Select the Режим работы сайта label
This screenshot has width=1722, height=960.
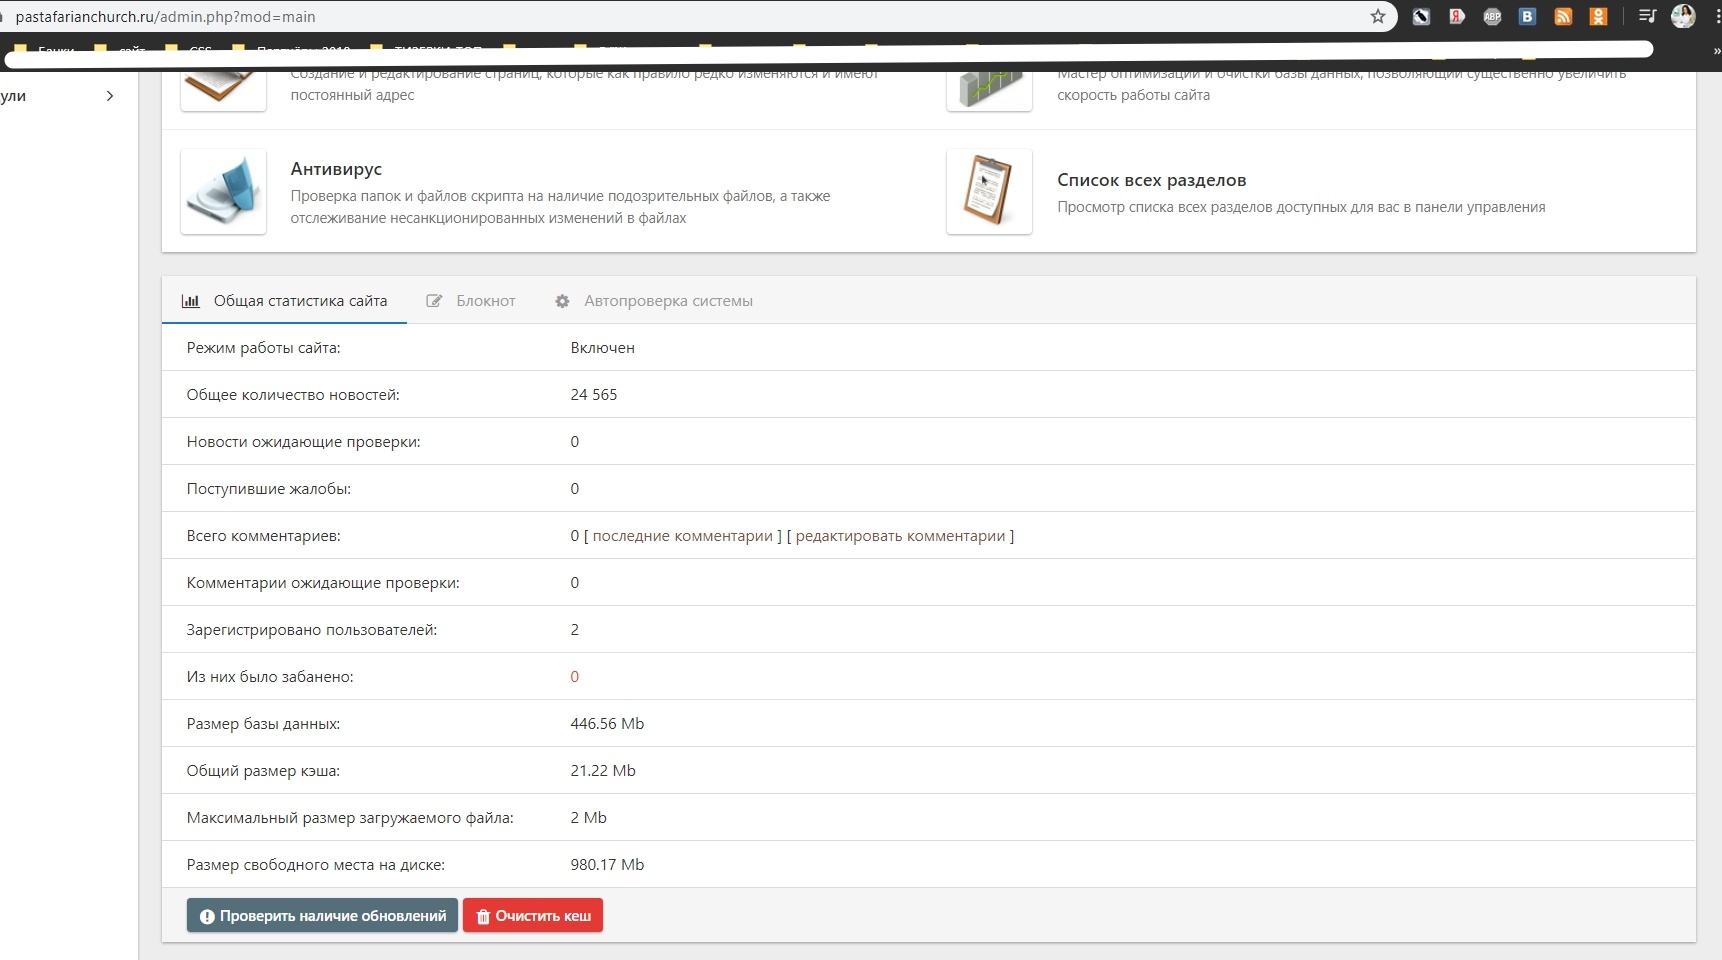click(263, 348)
